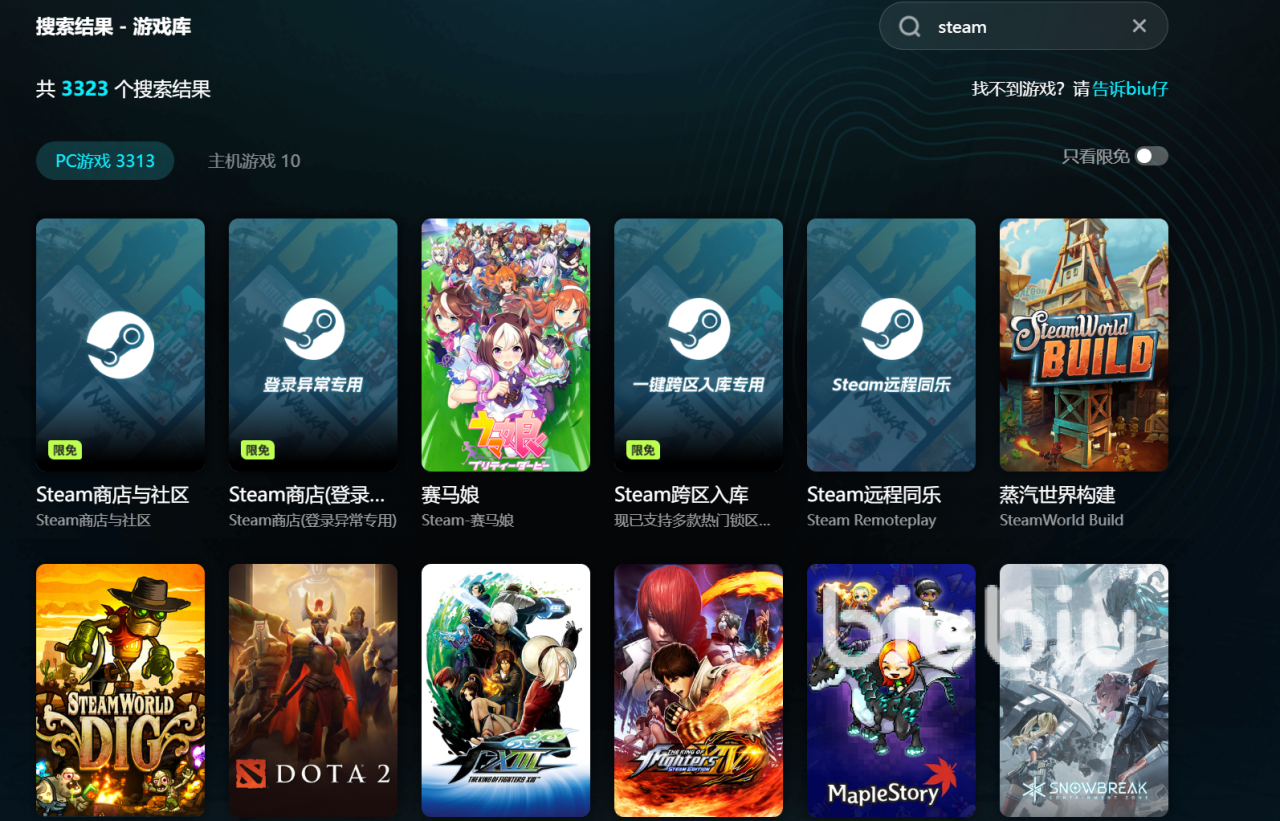Image resolution: width=1280 pixels, height=821 pixels.
Task: Select the MapleStory game cover
Action: point(891,690)
